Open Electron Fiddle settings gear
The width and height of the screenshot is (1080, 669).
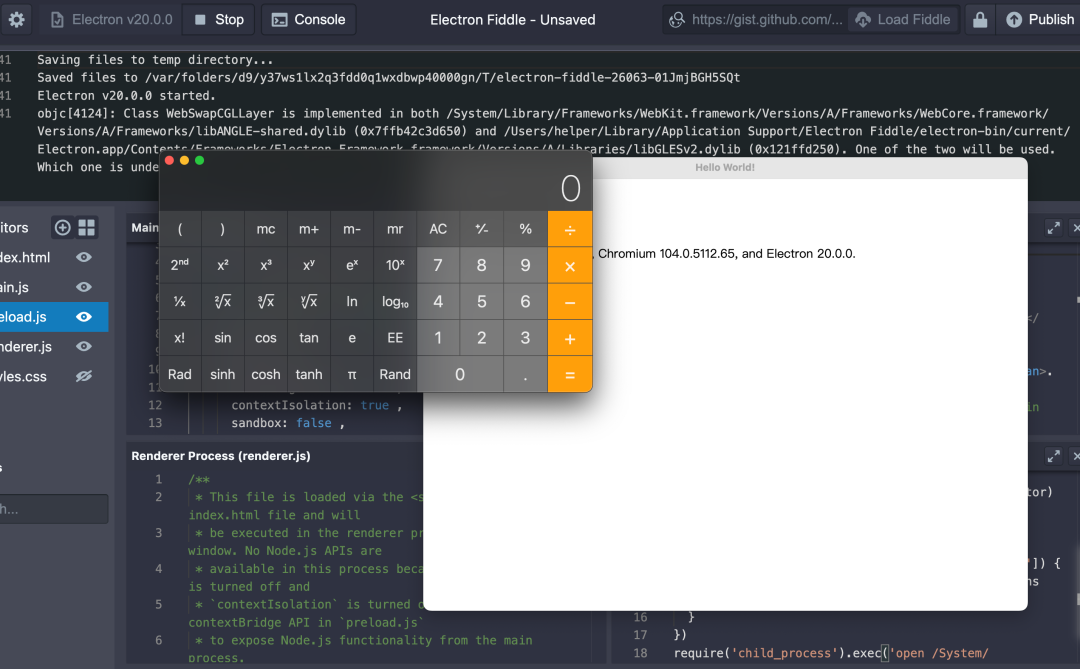(x=17, y=19)
